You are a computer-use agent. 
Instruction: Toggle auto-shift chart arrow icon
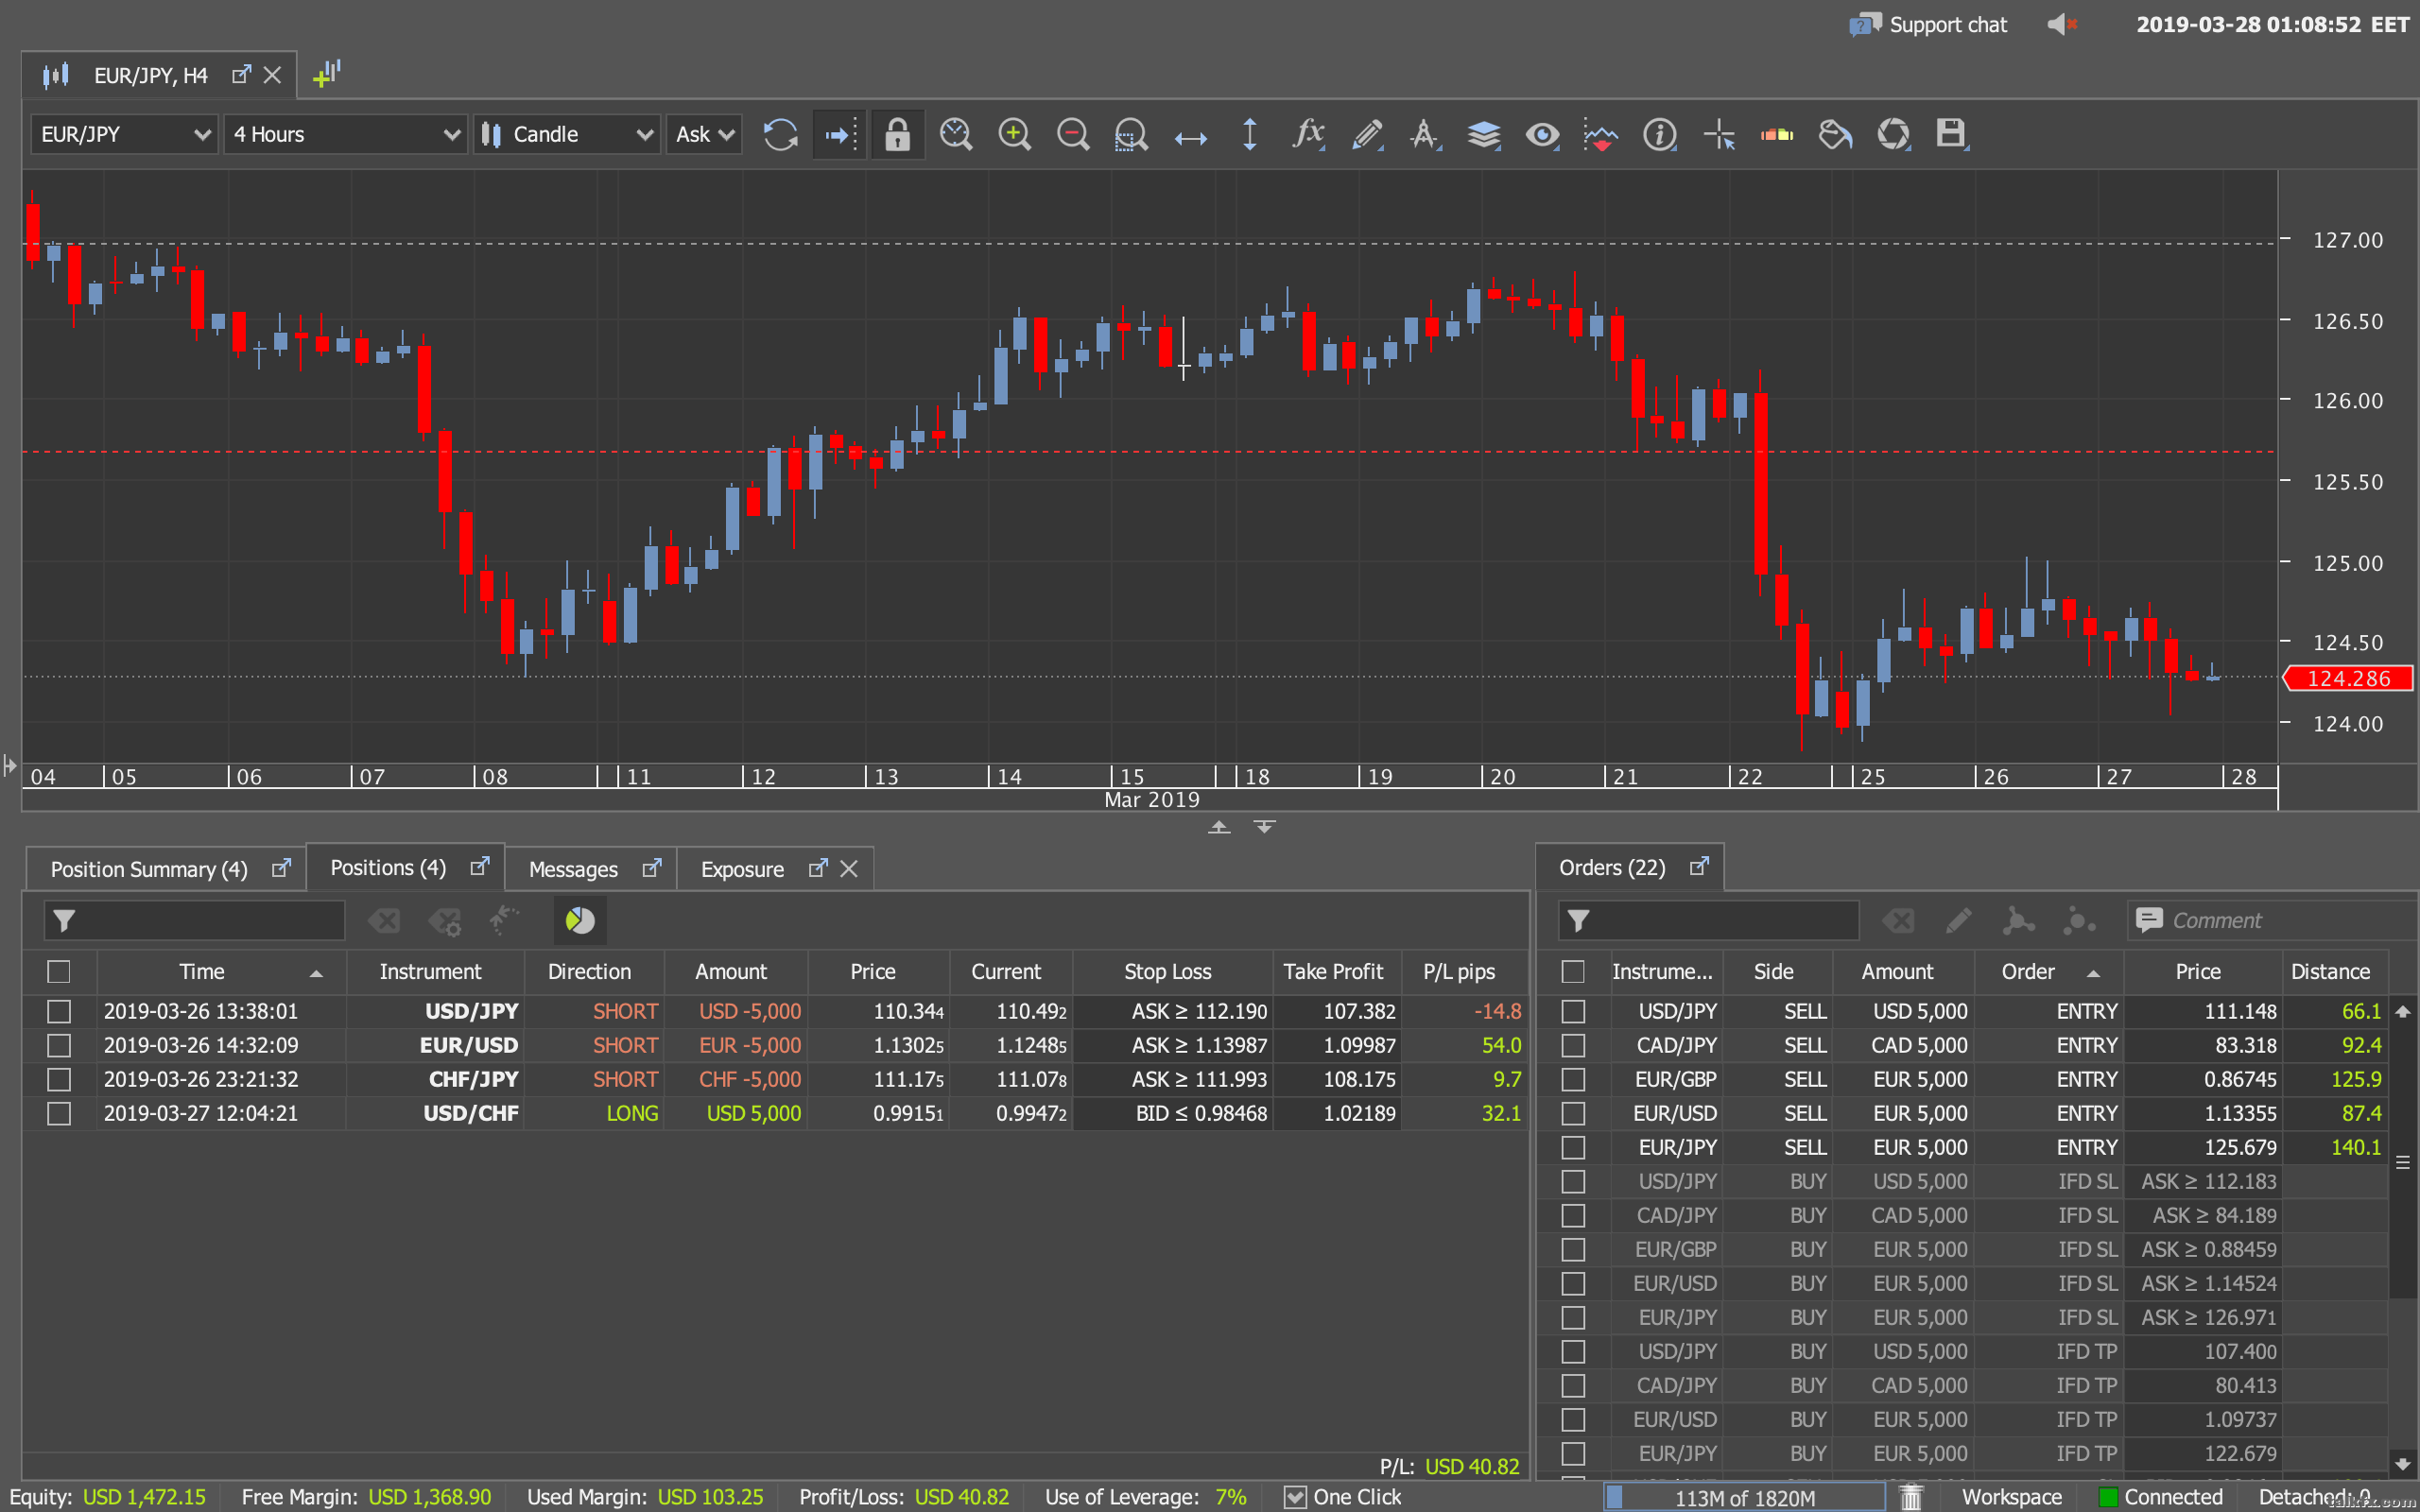coord(839,134)
